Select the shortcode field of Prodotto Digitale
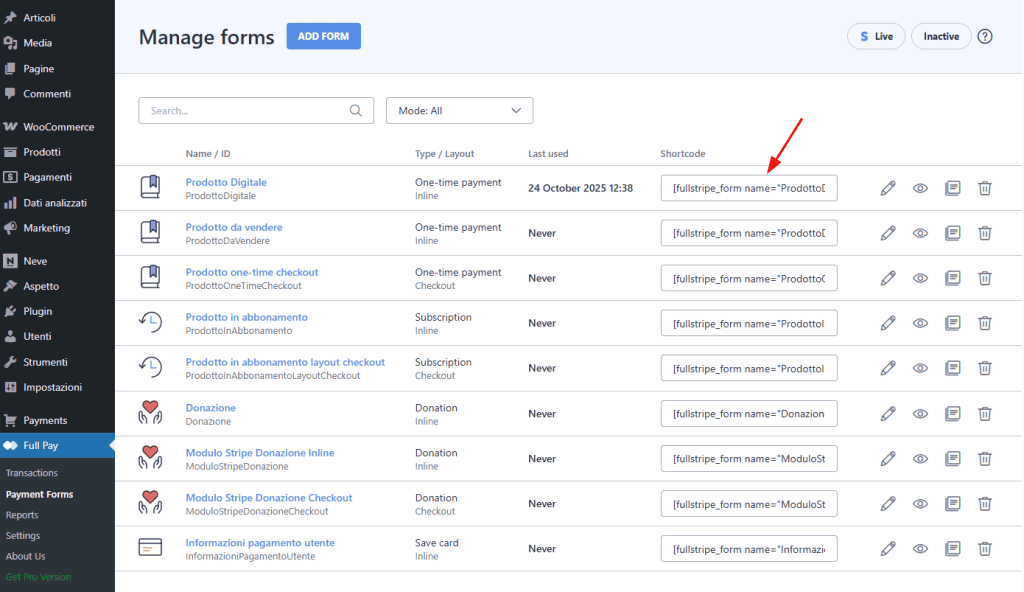 pyautogui.click(x=748, y=188)
